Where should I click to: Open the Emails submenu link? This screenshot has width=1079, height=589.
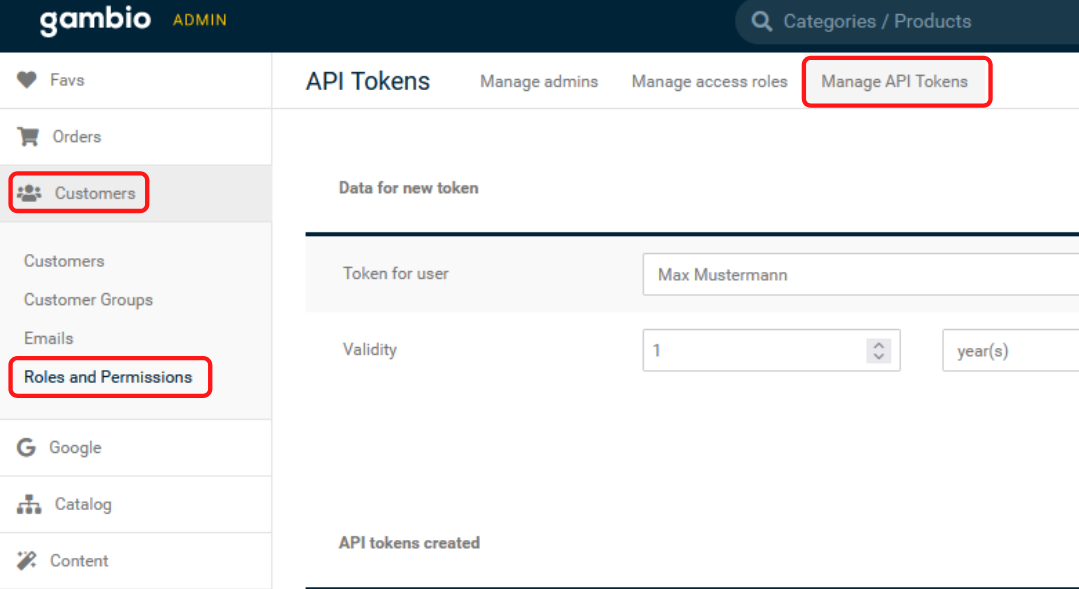(48, 339)
